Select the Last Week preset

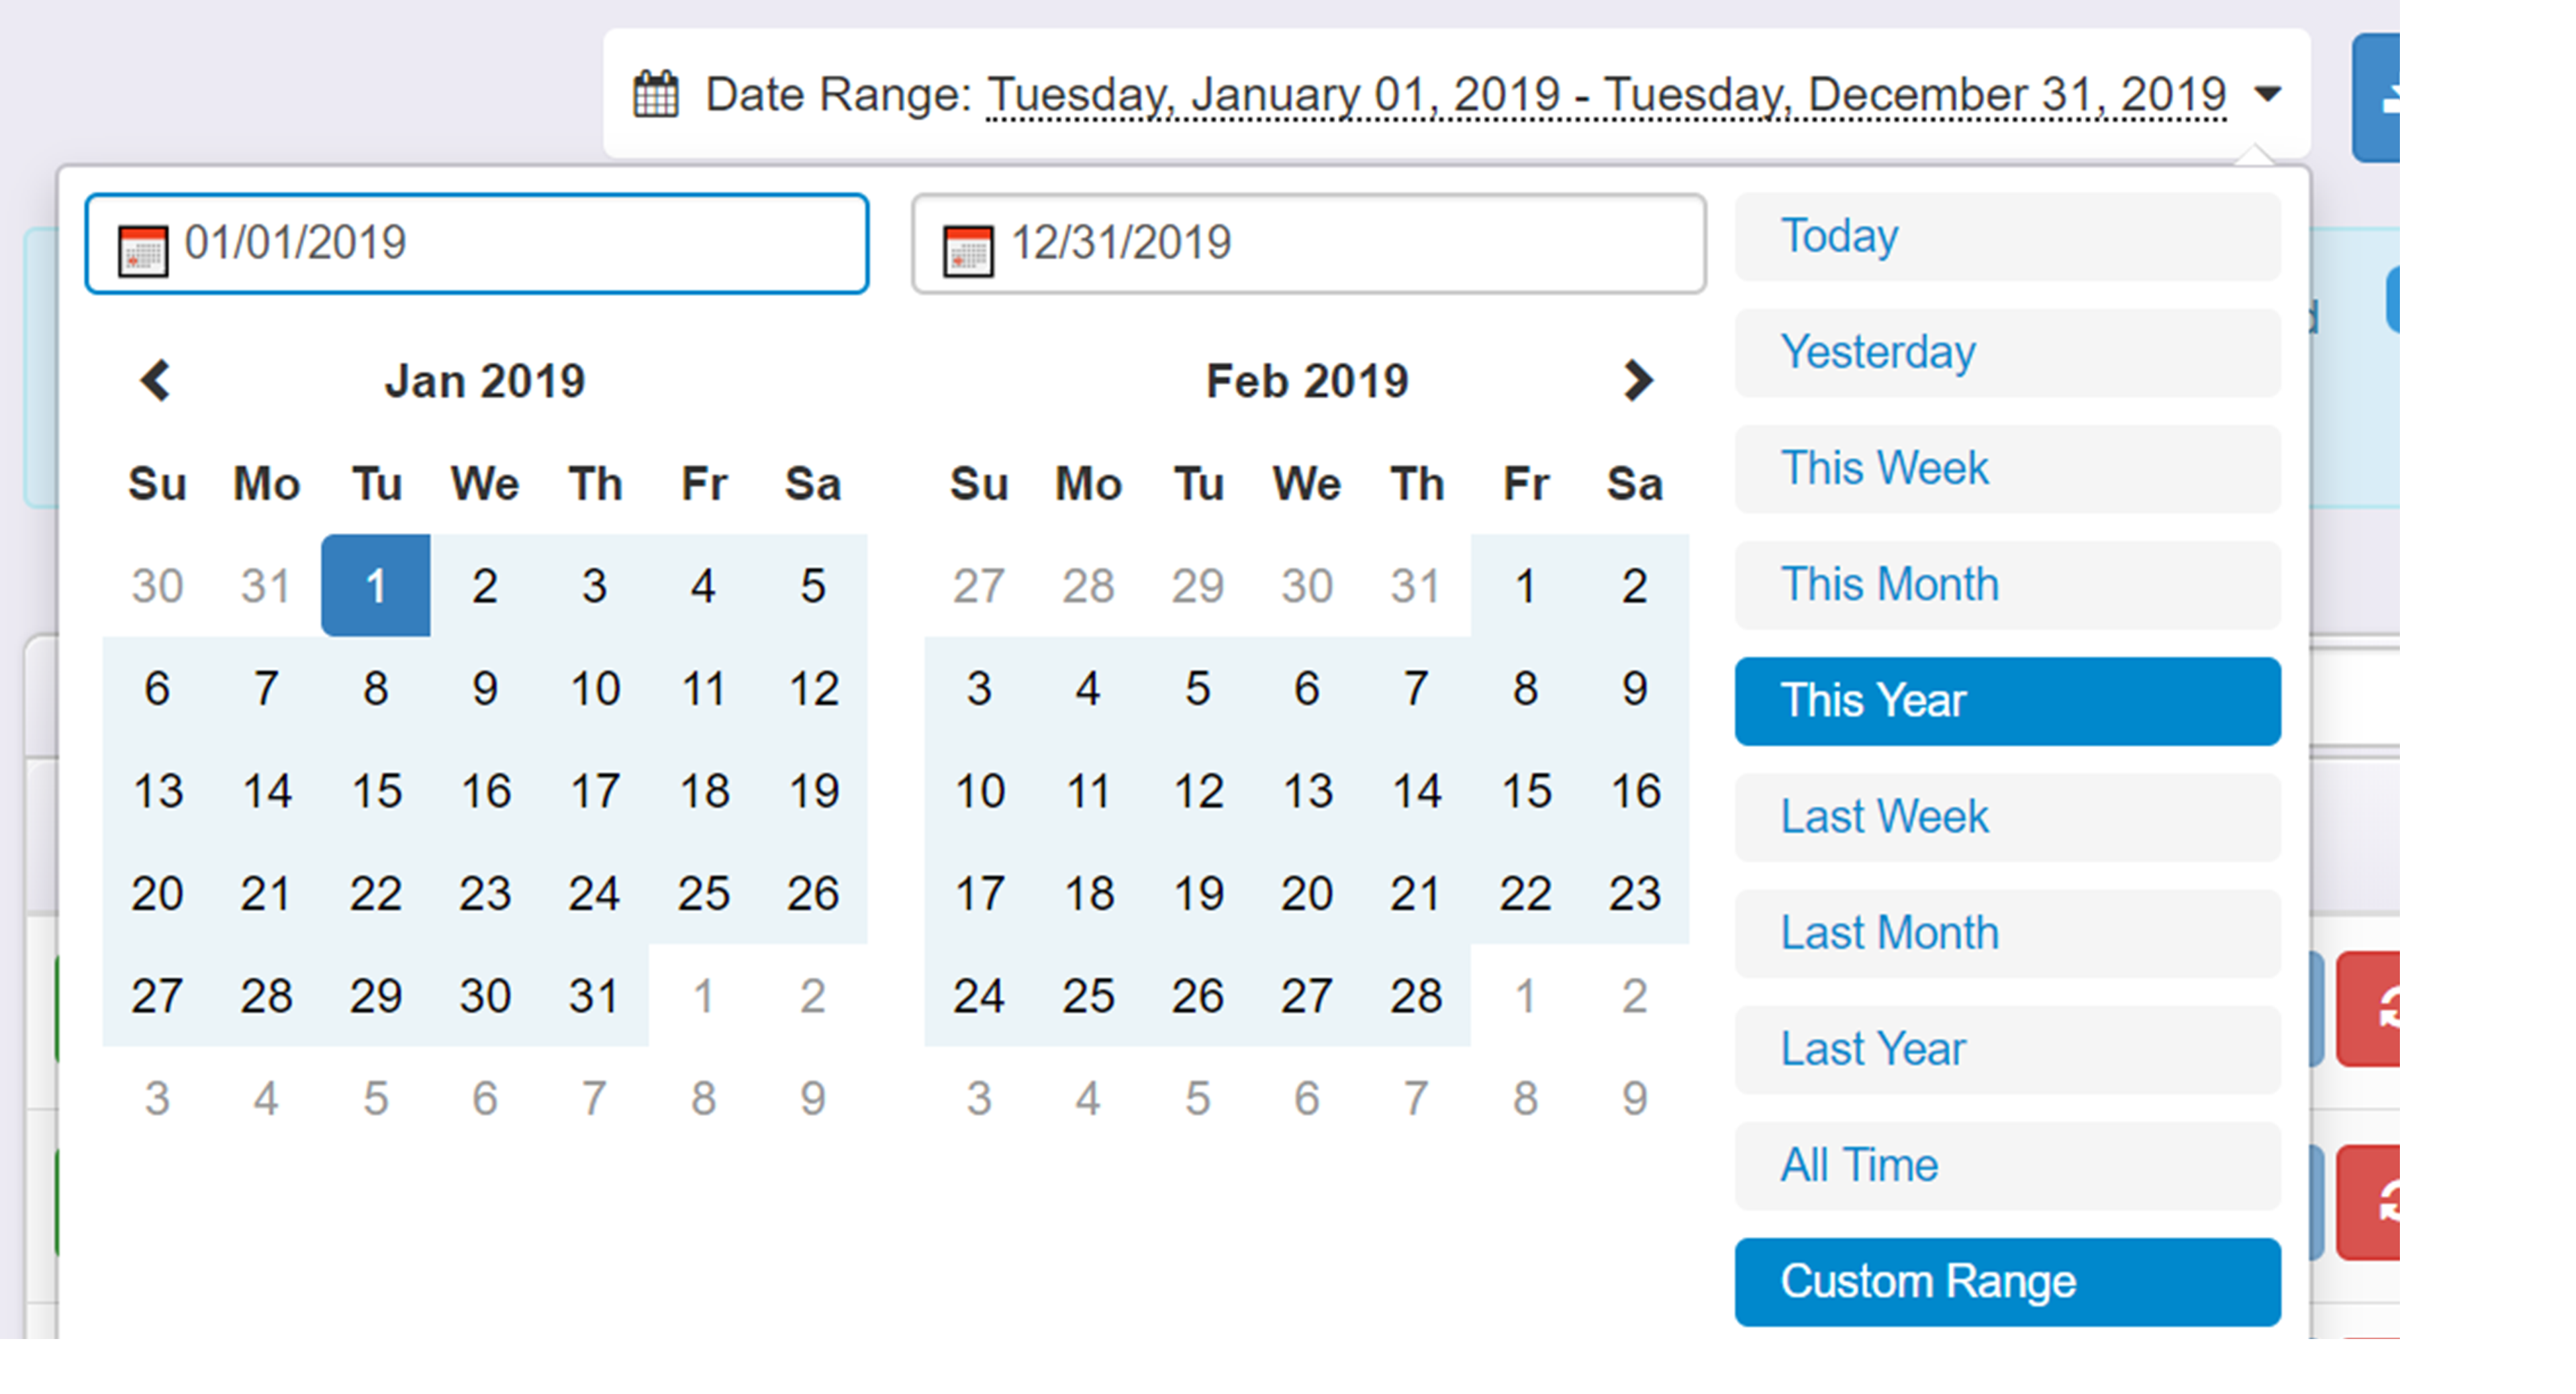(2008, 817)
